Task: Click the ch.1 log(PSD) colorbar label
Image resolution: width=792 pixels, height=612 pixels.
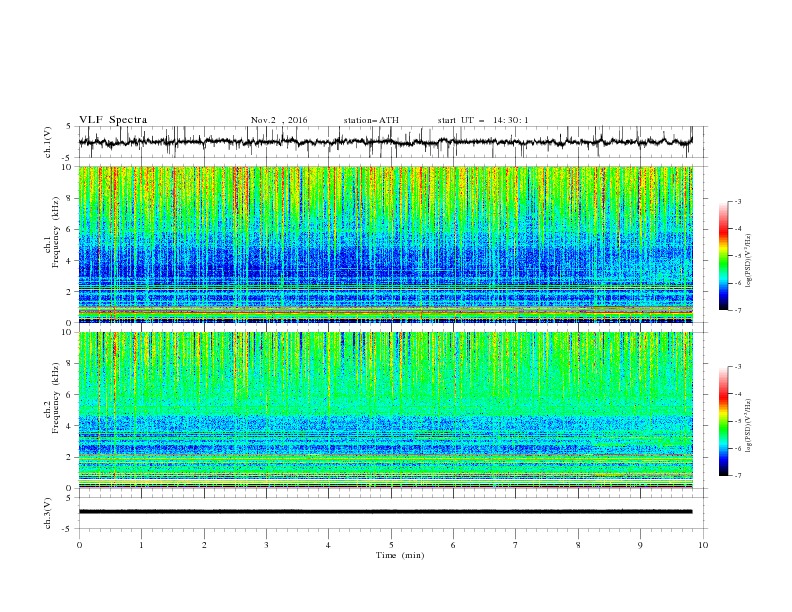Action: (x=748, y=261)
